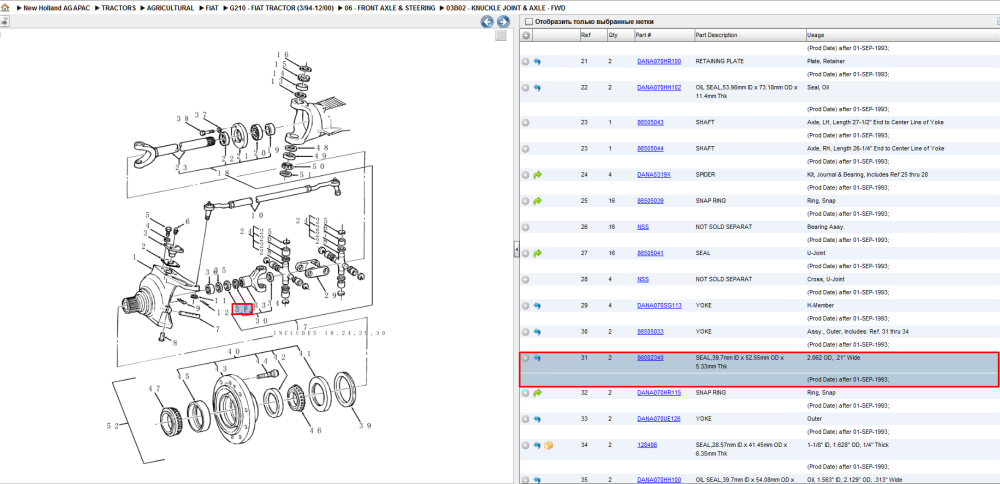Click the green arrow icon for DANA5319X

pyautogui.click(x=537, y=175)
